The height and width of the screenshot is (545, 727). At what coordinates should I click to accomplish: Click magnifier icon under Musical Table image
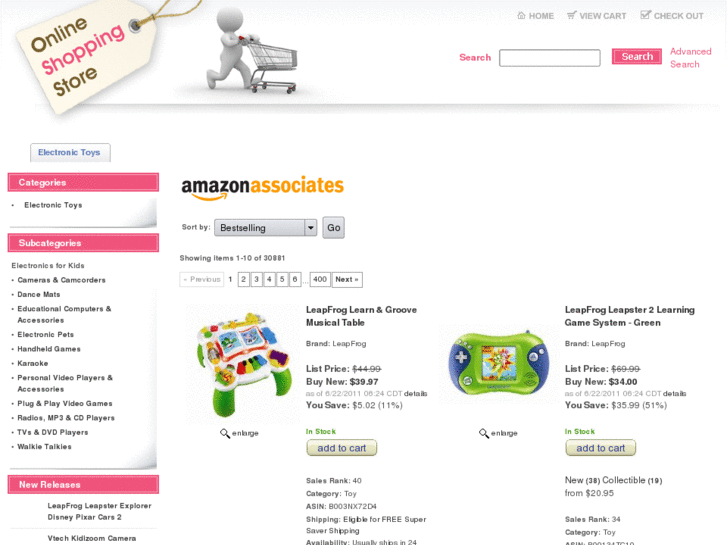[x=225, y=433]
